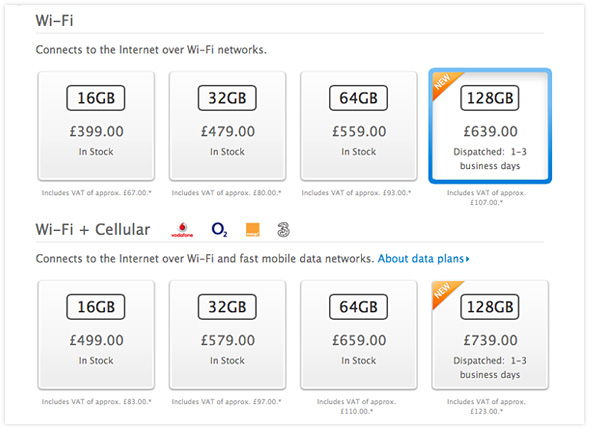Click the Vodafone carrier logo
This screenshot has width=596, height=435.
tap(182, 230)
